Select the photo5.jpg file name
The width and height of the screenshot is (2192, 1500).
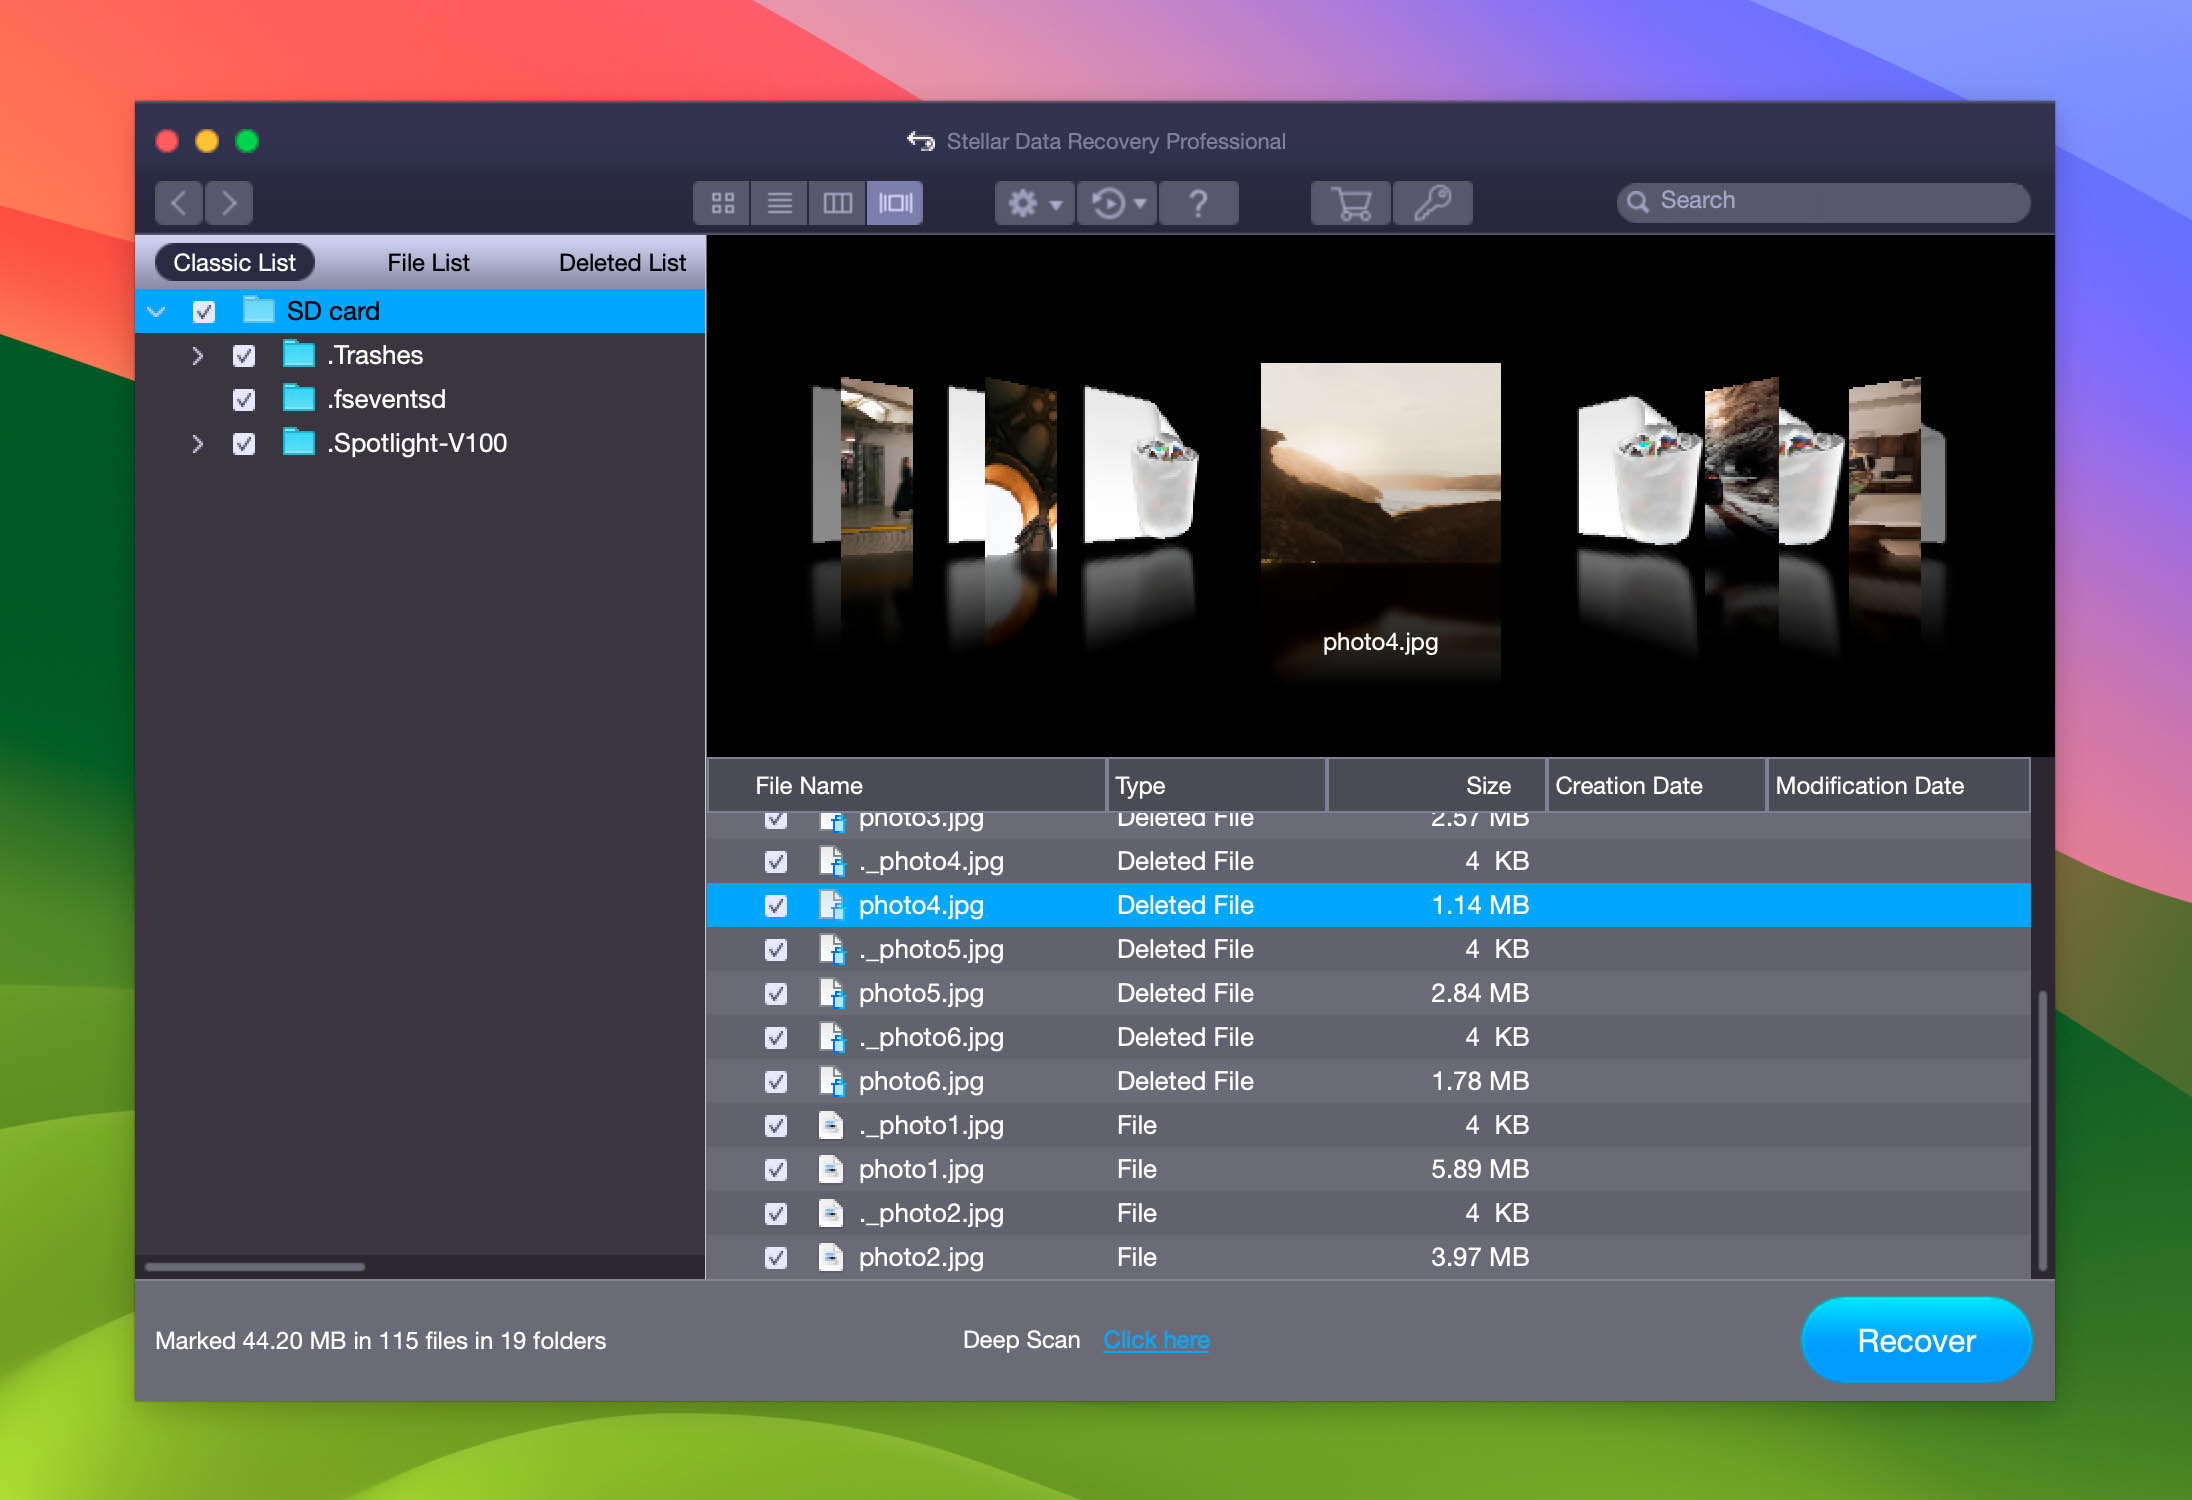click(x=921, y=994)
